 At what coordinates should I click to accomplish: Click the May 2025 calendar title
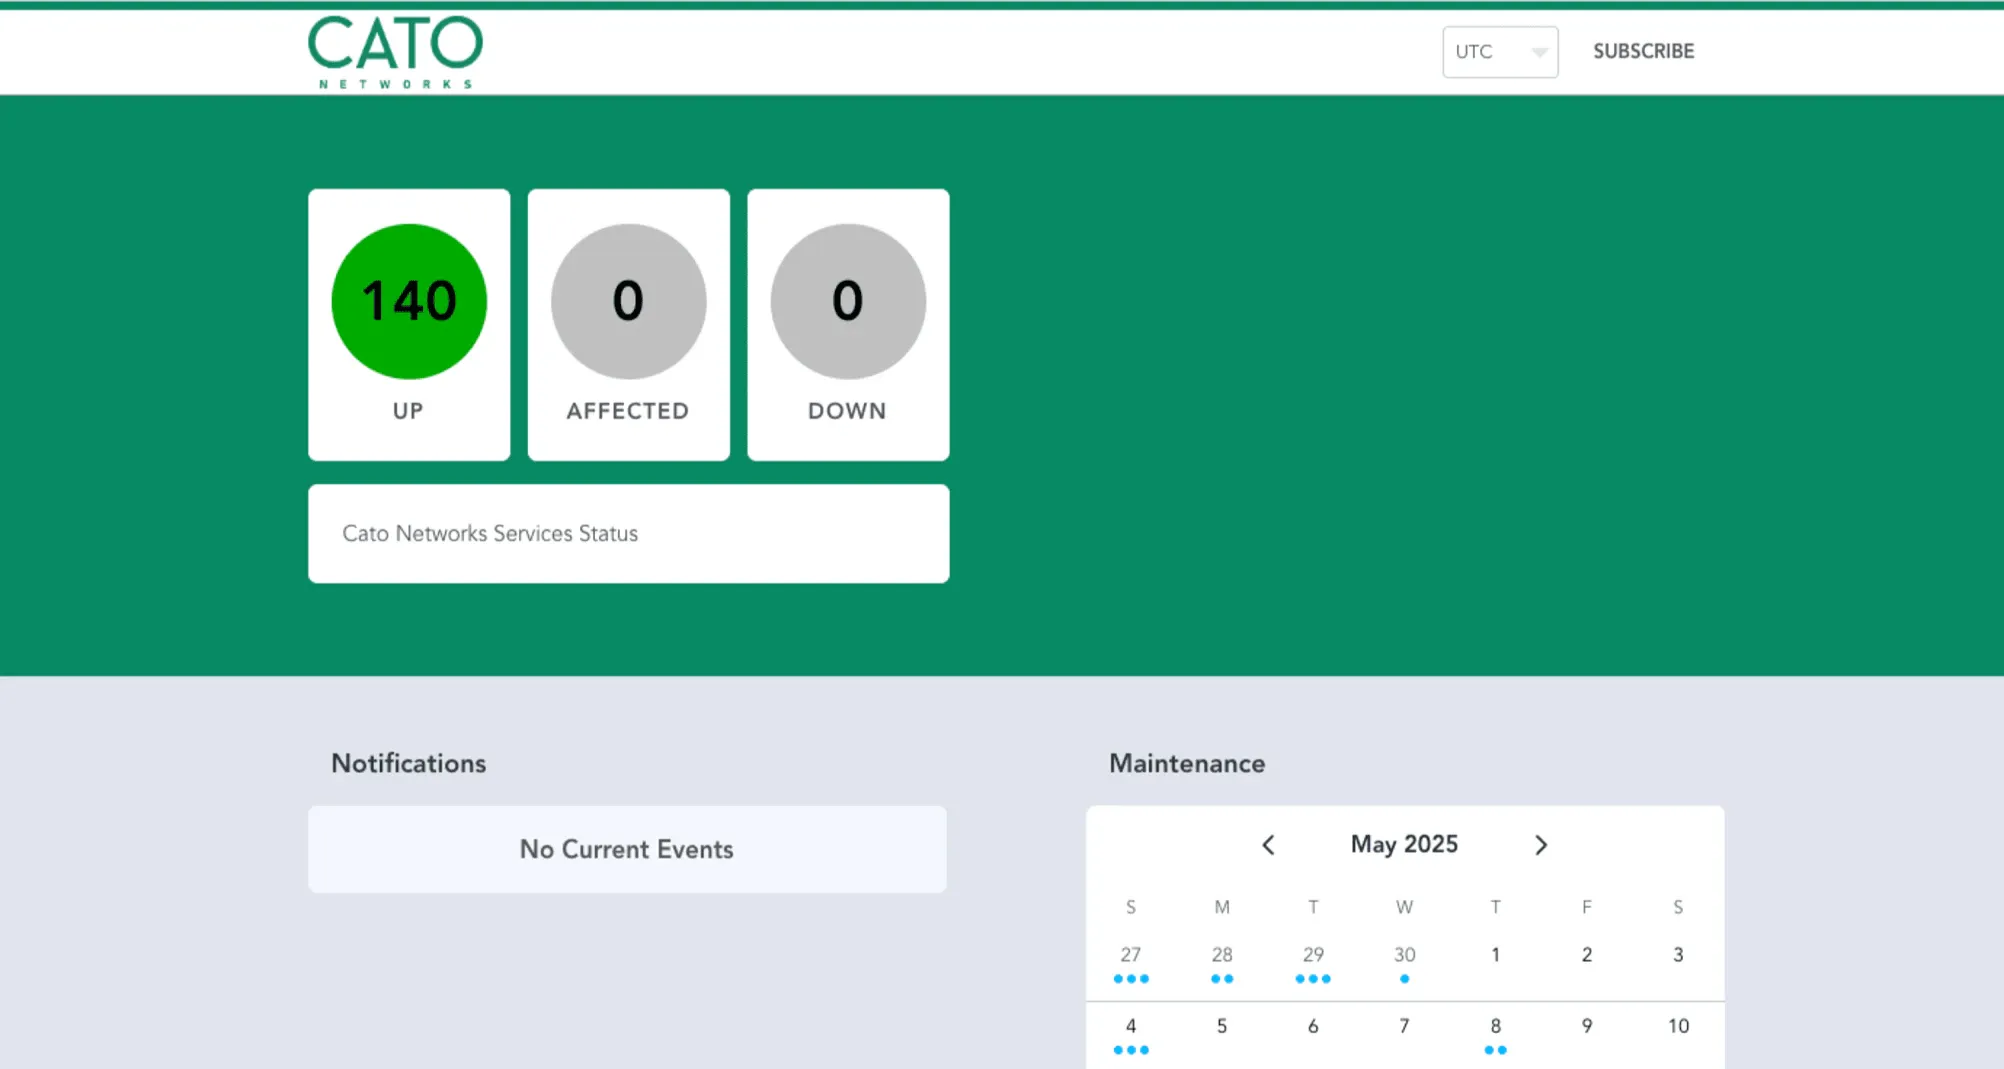coord(1404,844)
